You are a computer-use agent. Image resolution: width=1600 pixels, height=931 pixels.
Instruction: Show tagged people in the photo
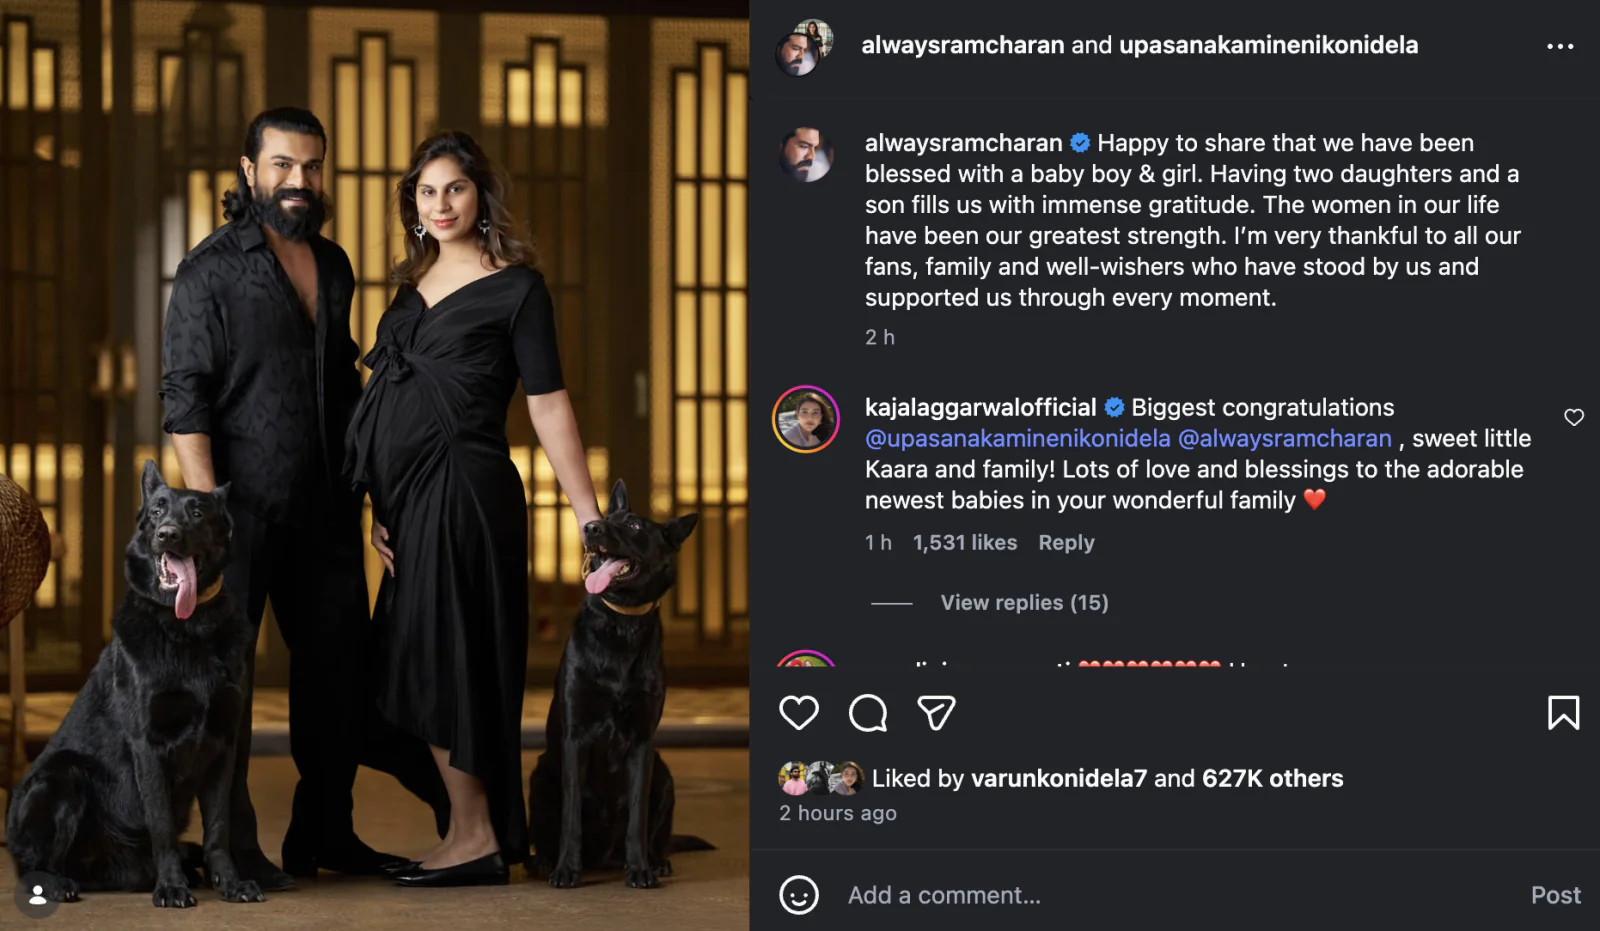tap(37, 895)
